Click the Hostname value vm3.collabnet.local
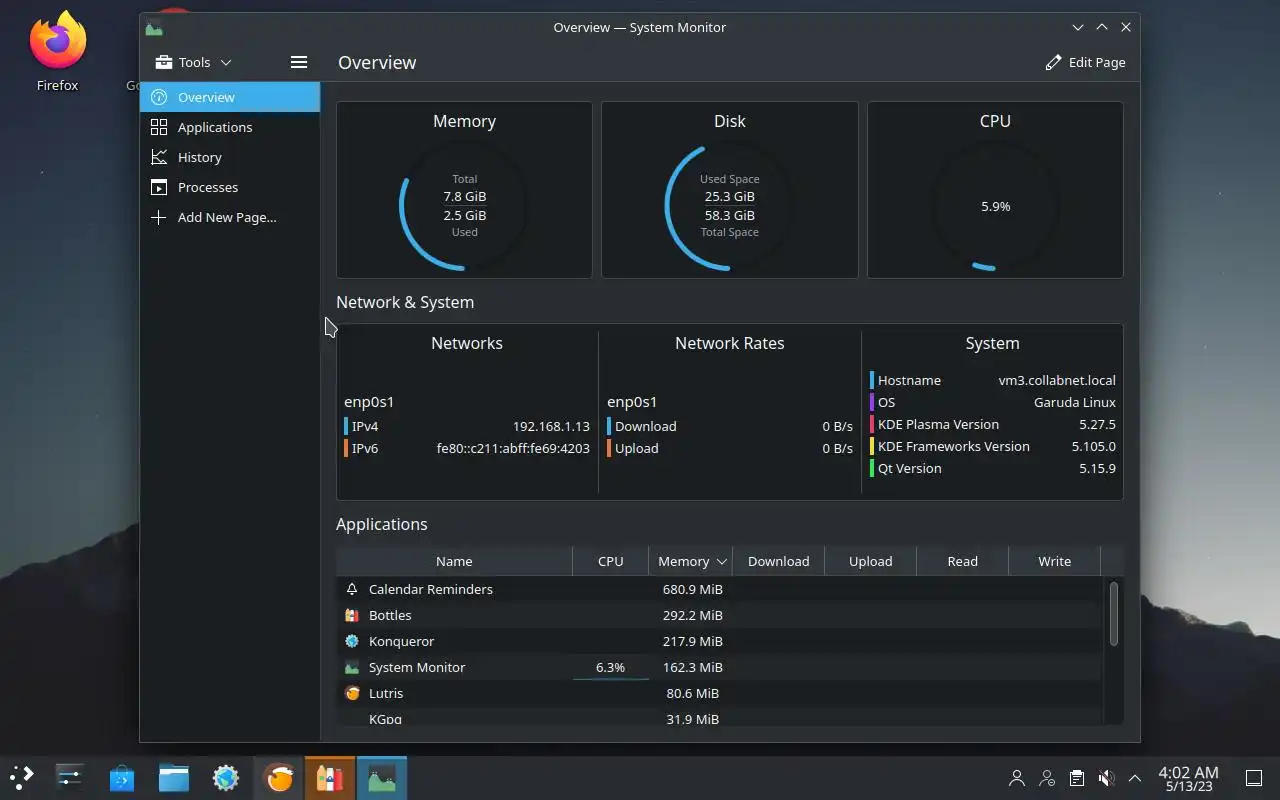This screenshot has height=800, width=1280. tap(1057, 380)
